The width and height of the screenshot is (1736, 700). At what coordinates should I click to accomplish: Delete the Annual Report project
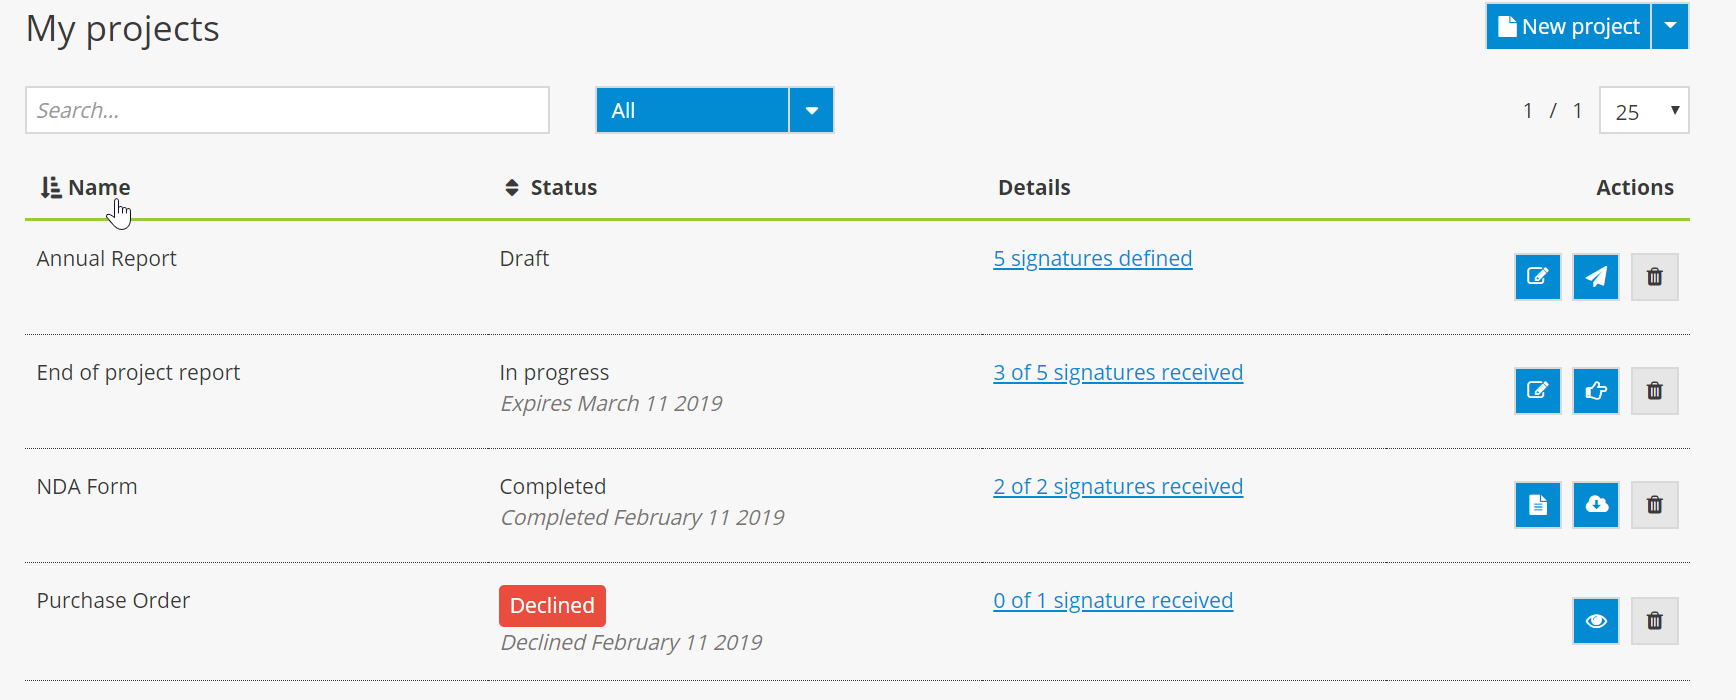(x=1654, y=277)
